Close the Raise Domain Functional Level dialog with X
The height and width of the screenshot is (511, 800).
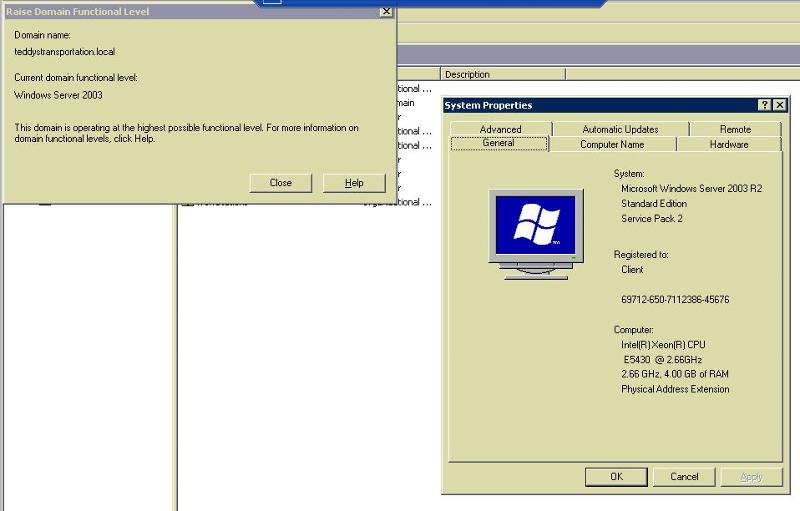point(386,11)
